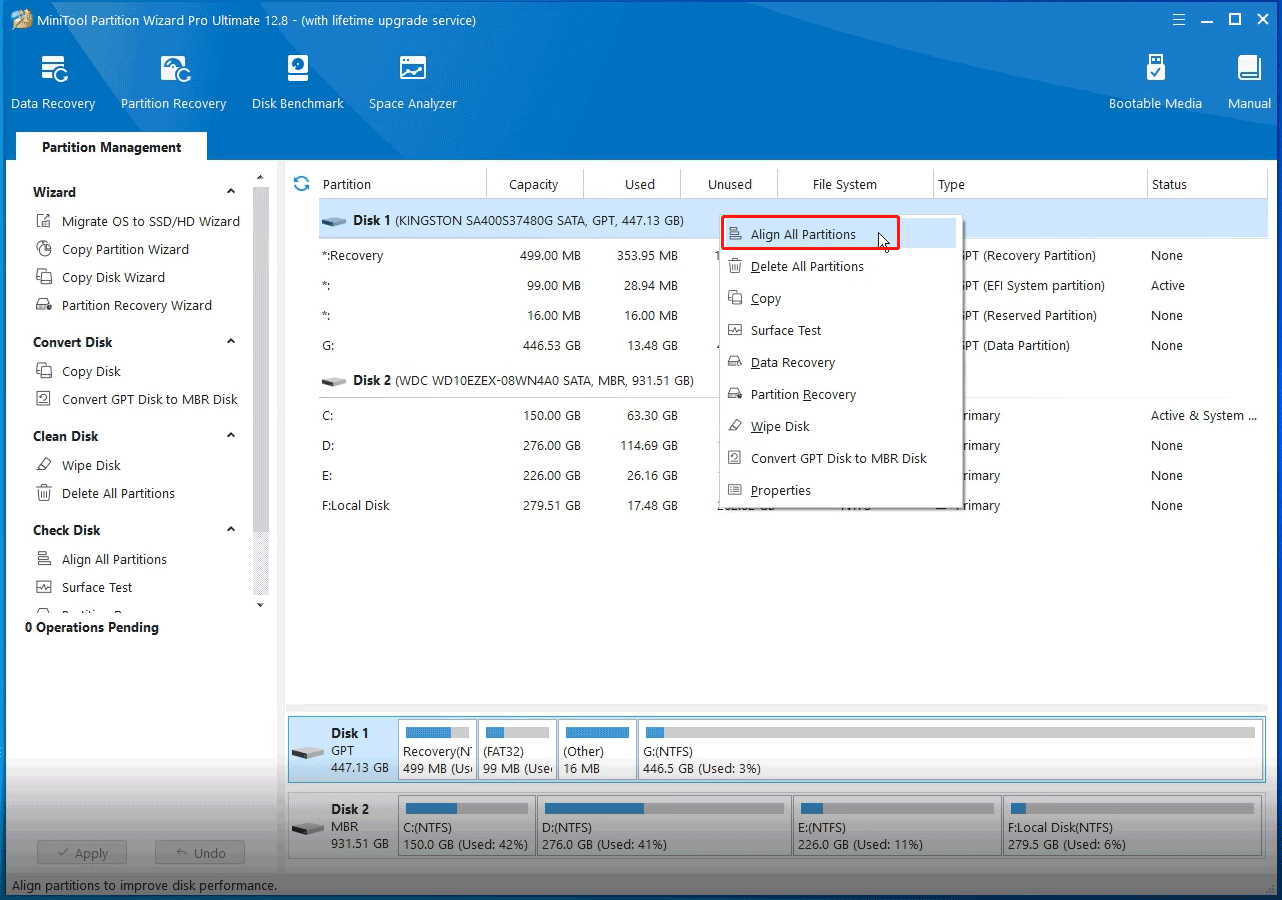Click the sidebar Delete All Partitions trash icon

44,493
